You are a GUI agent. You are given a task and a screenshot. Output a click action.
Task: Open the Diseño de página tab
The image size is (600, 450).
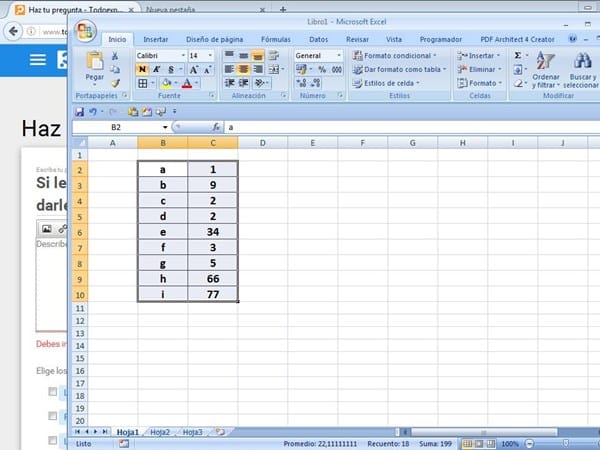[214, 39]
